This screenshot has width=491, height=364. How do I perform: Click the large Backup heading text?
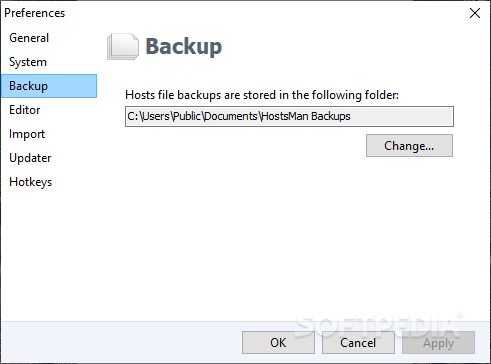(x=184, y=46)
